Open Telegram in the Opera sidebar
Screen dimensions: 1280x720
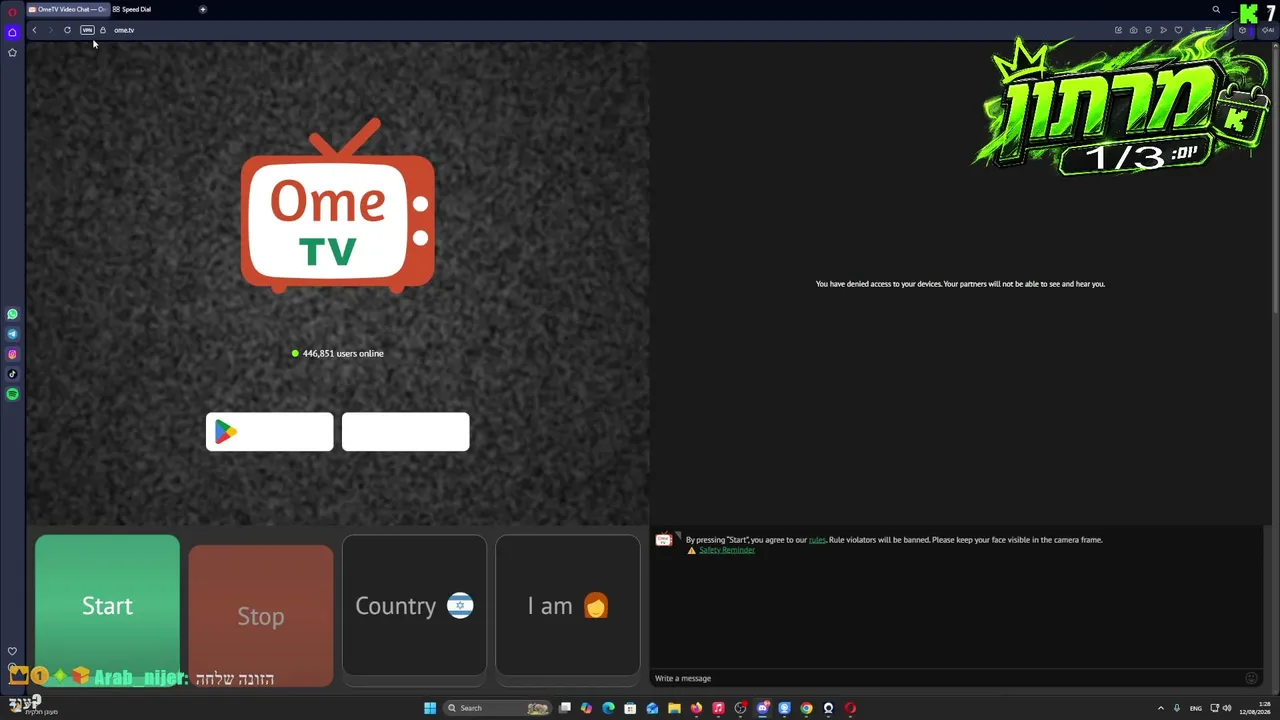(12, 334)
